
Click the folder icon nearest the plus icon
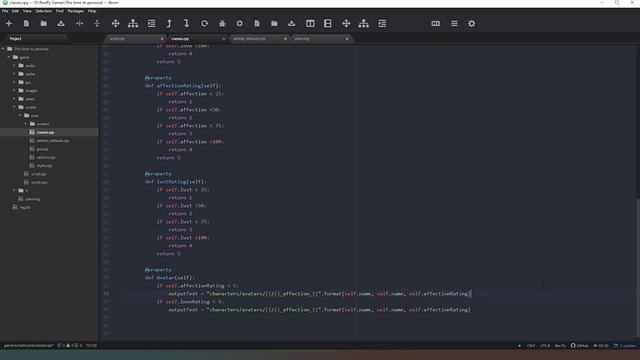tap(44, 24)
